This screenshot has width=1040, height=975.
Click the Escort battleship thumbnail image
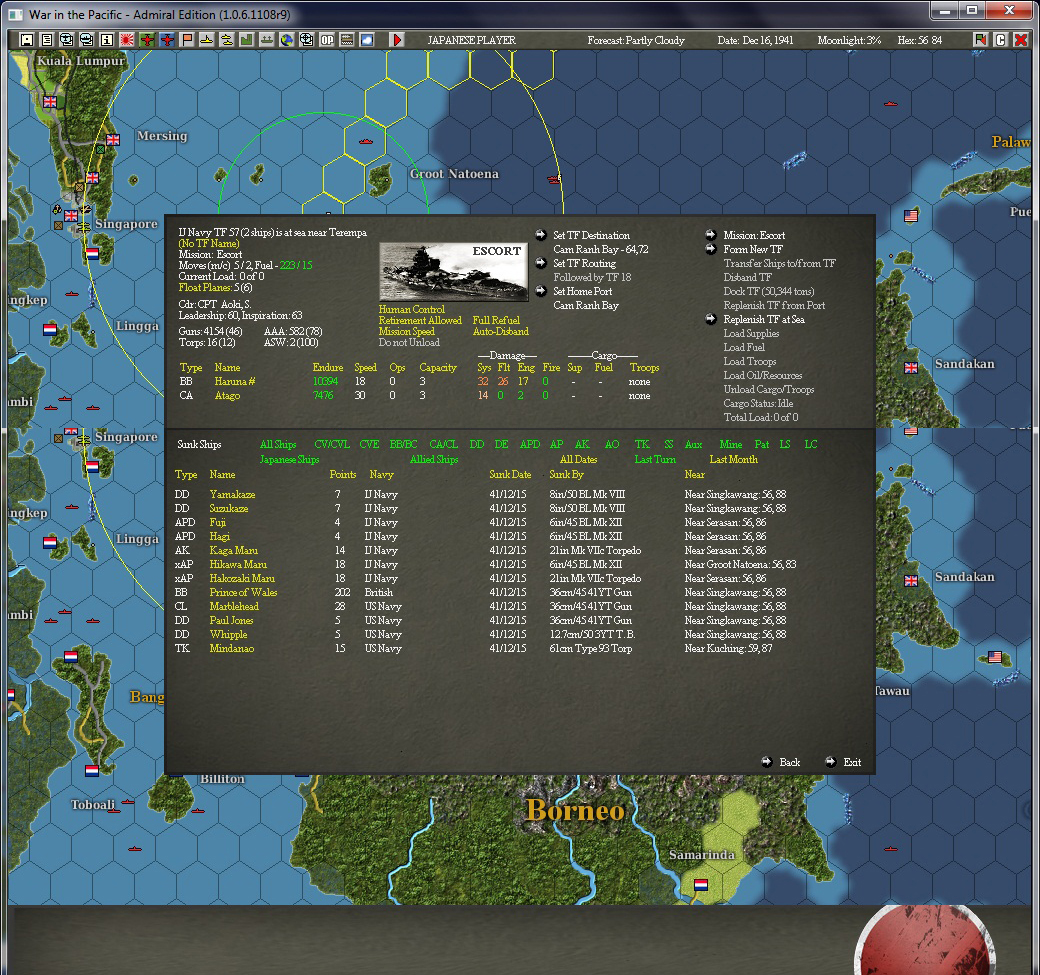(x=453, y=271)
